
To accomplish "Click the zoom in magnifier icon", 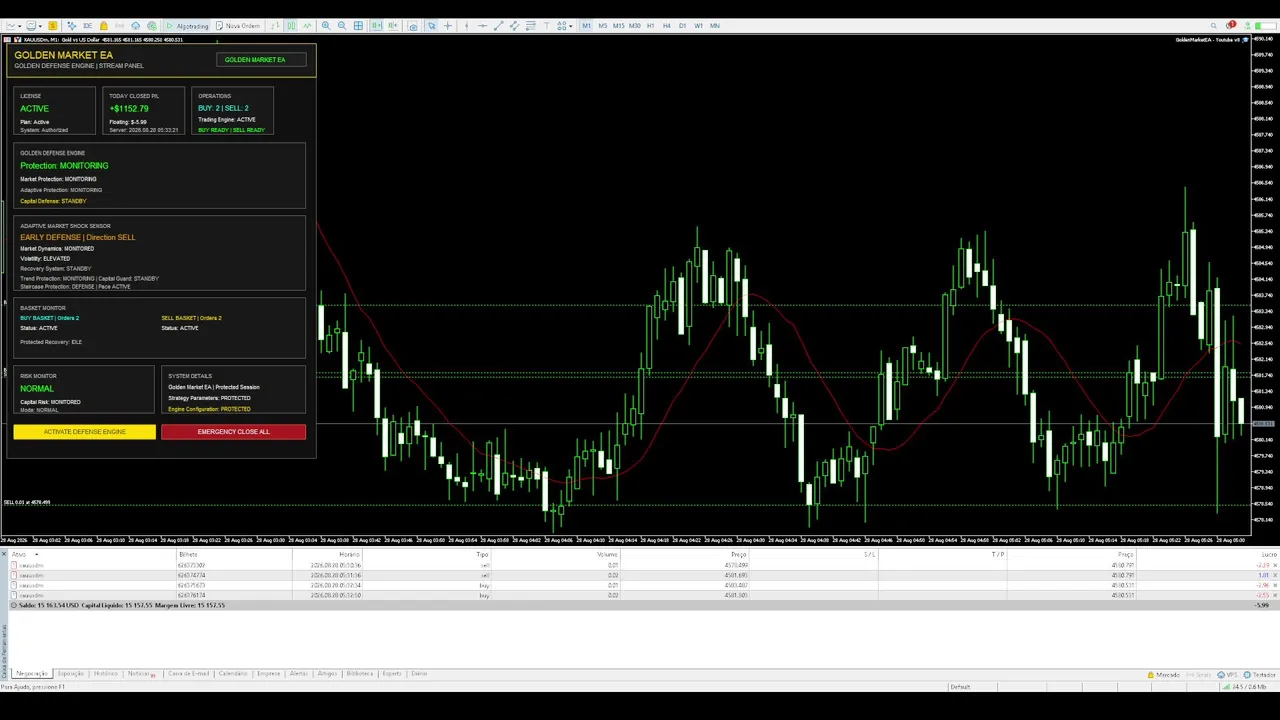I will point(326,26).
